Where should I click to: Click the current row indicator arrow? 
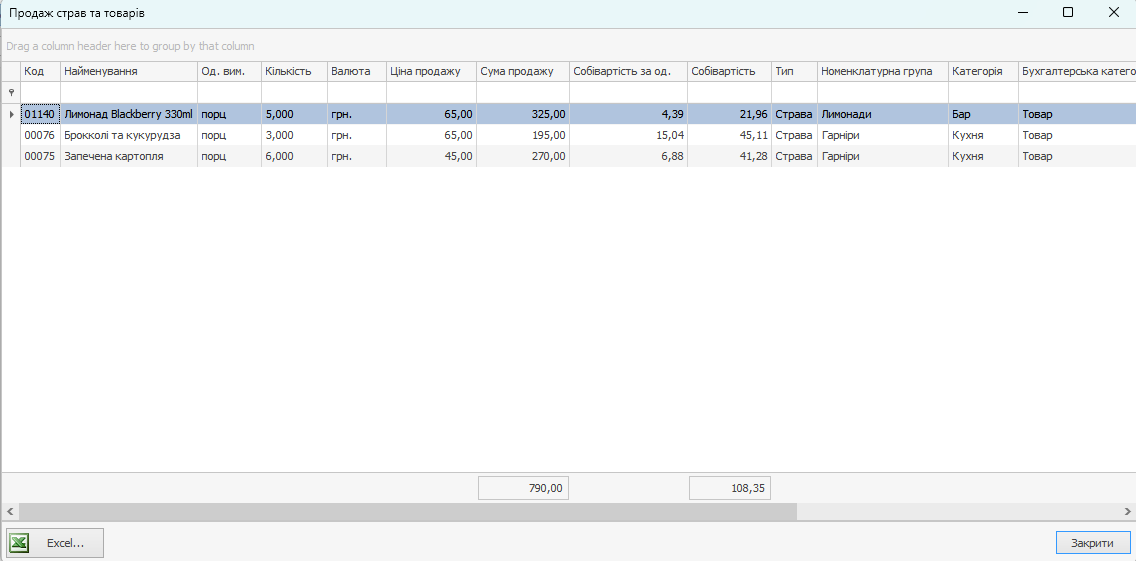pos(11,114)
